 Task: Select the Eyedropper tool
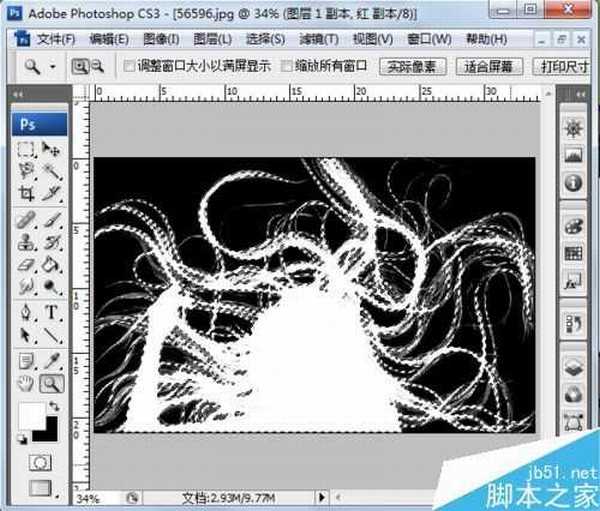52,361
